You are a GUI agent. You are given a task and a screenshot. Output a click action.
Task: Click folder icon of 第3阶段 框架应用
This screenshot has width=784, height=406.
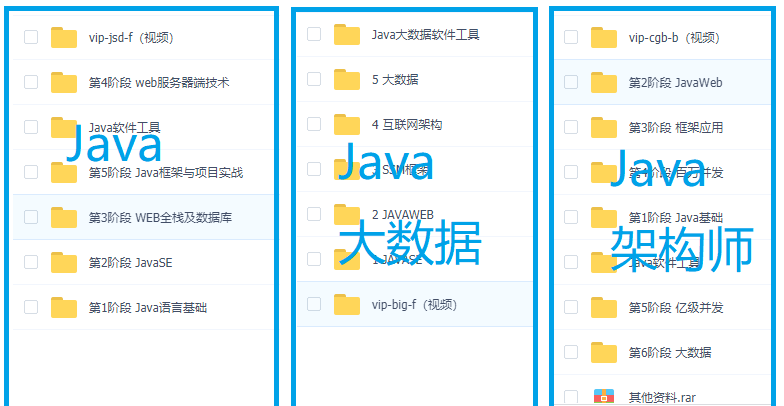click(604, 128)
